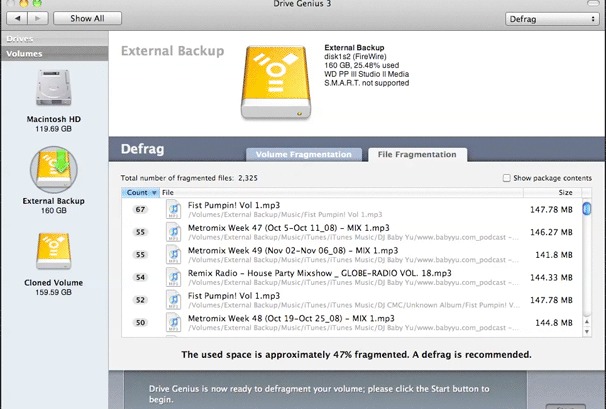Viewport: 606px width, 409px height.
Task: Click 'S.M.A.R.T. not supported' info line
Action: pyautogui.click(x=366, y=83)
